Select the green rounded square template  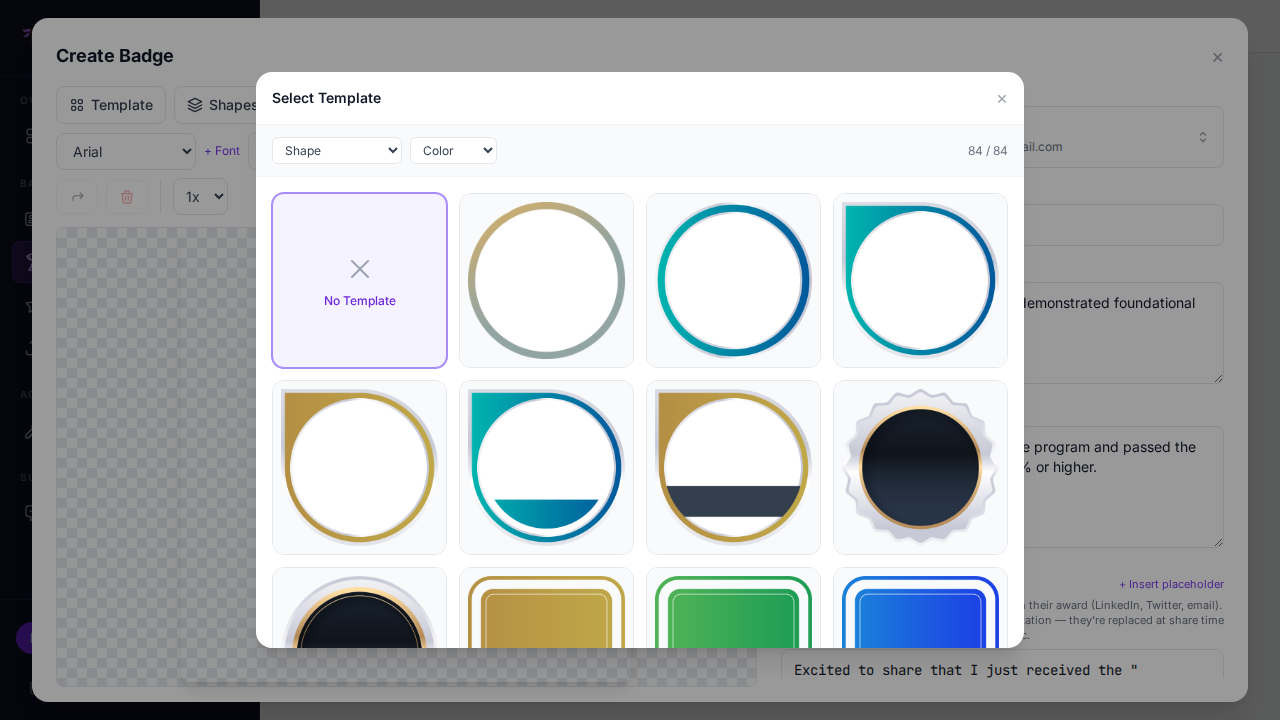733,610
